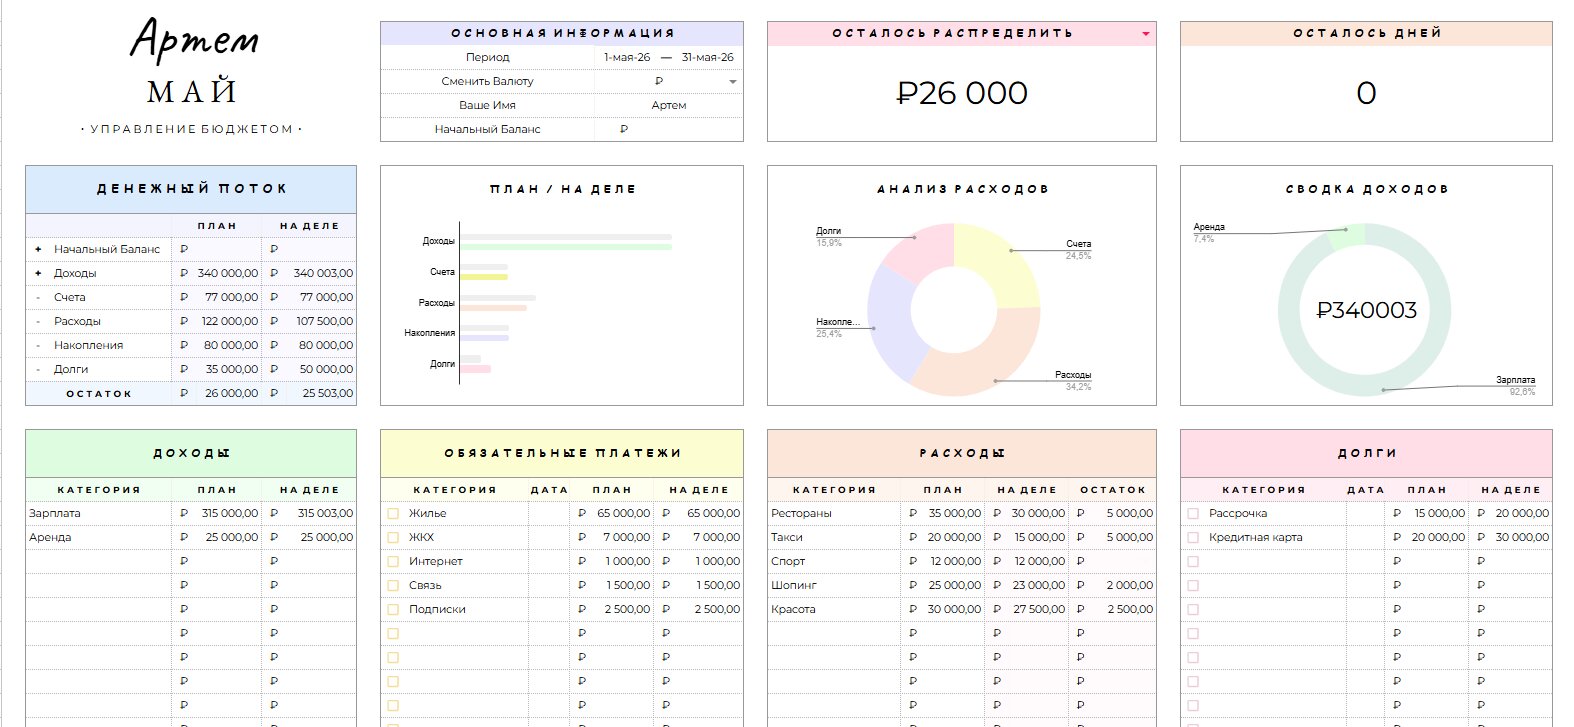
Task: Click the Расходы section header
Action: pyautogui.click(x=962, y=453)
